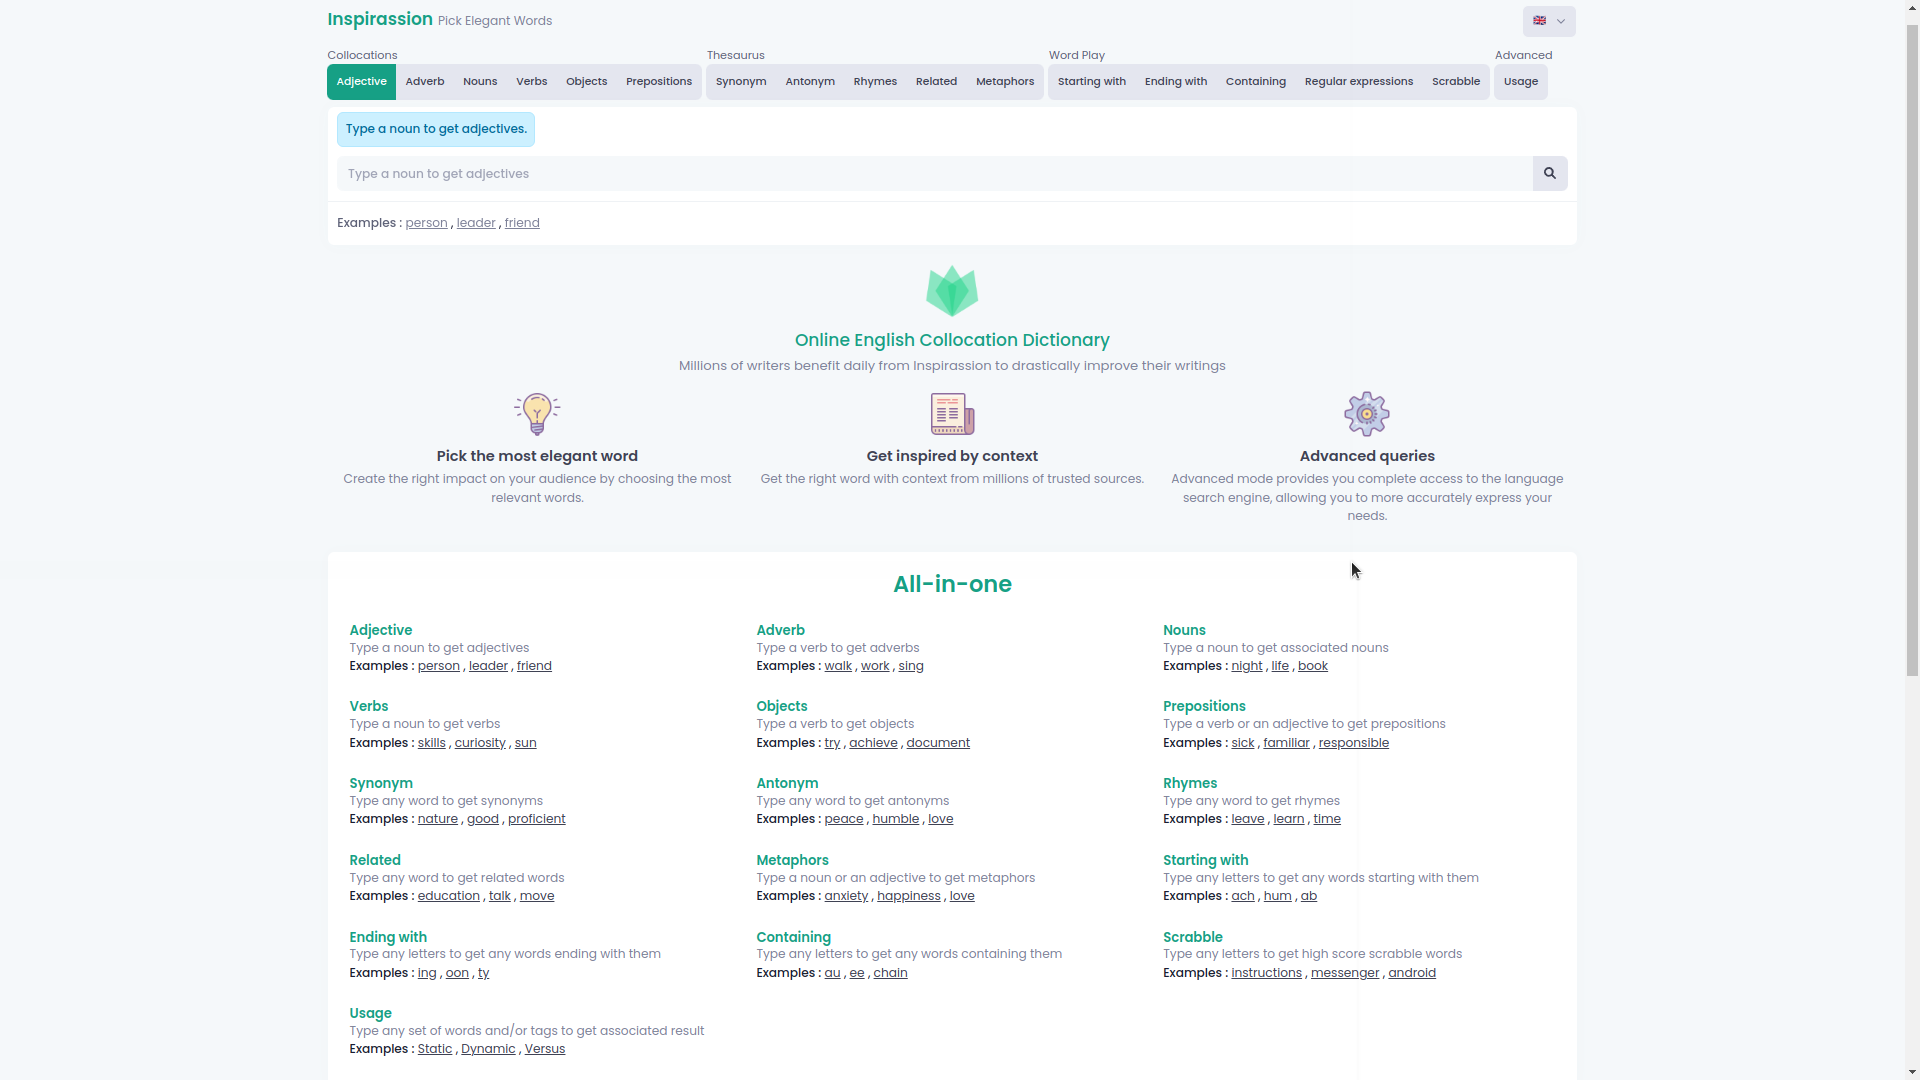
Task: Open the Usage heading in All-in-one
Action: coord(370,1014)
